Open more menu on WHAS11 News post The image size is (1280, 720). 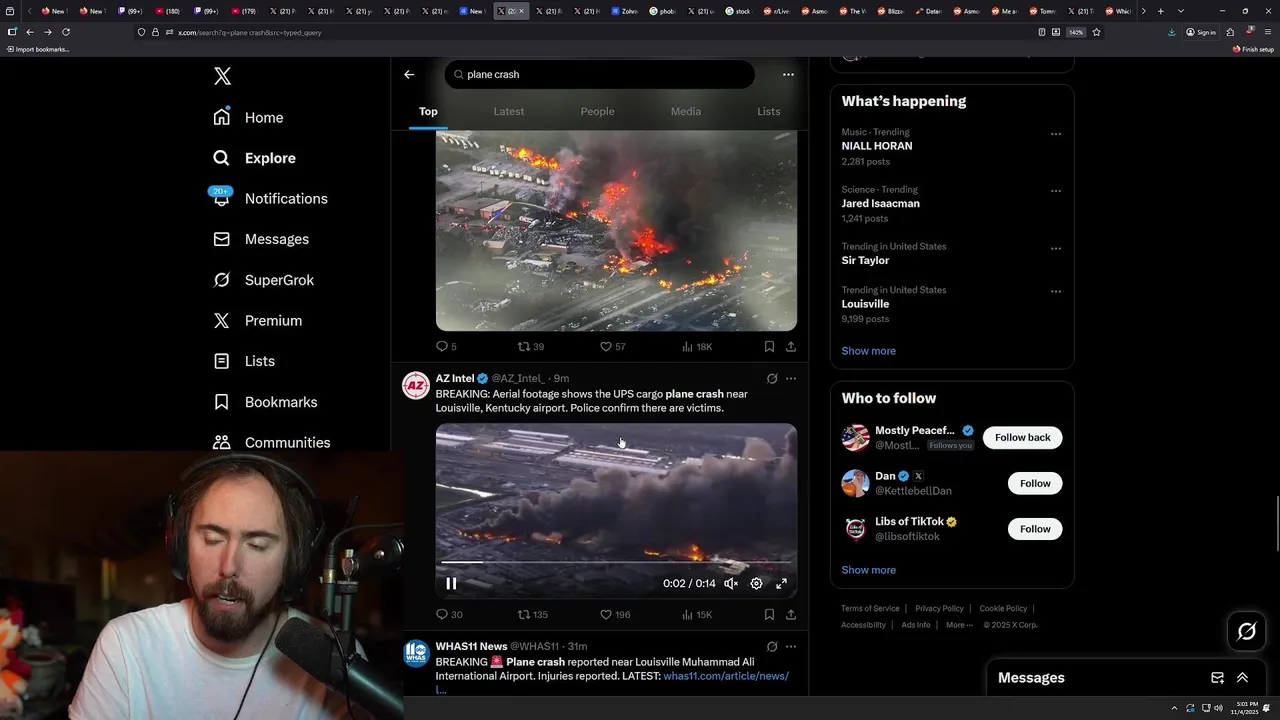[x=791, y=646]
